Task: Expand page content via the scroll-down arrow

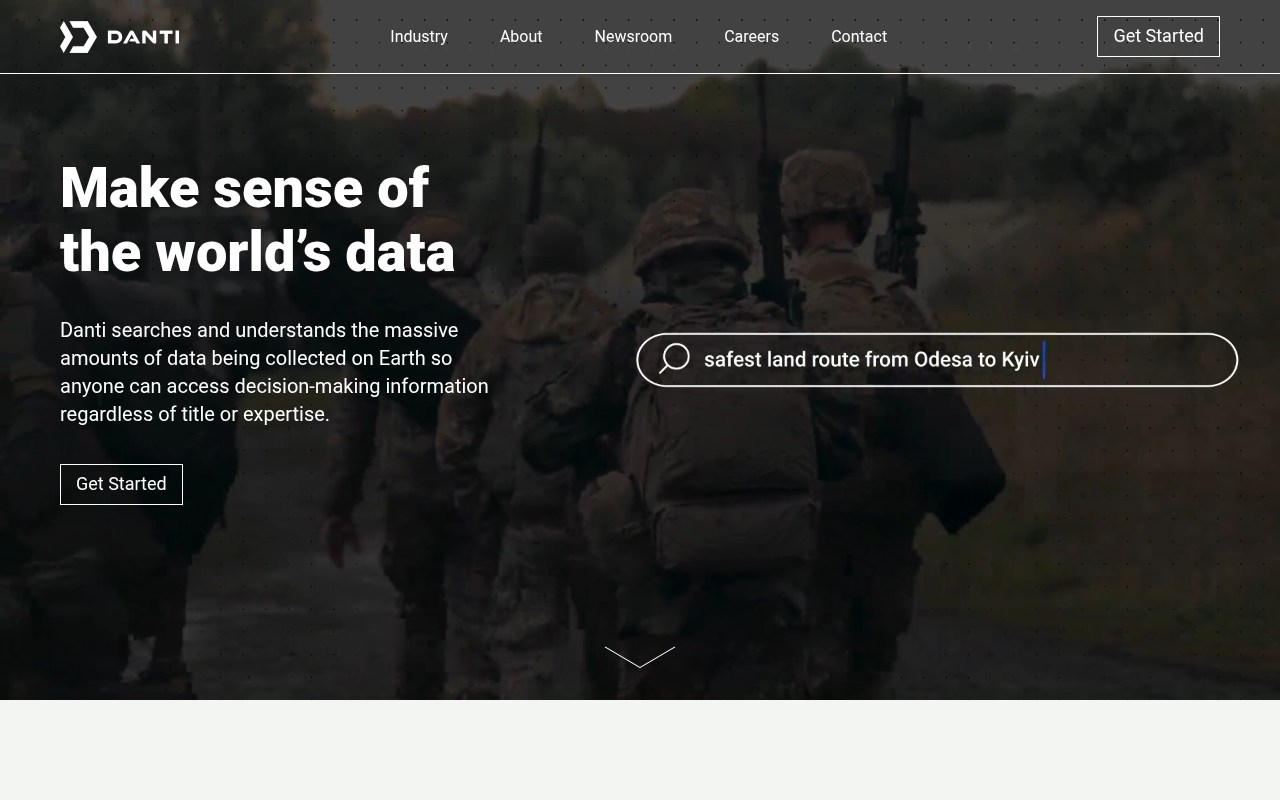Action: click(x=640, y=657)
